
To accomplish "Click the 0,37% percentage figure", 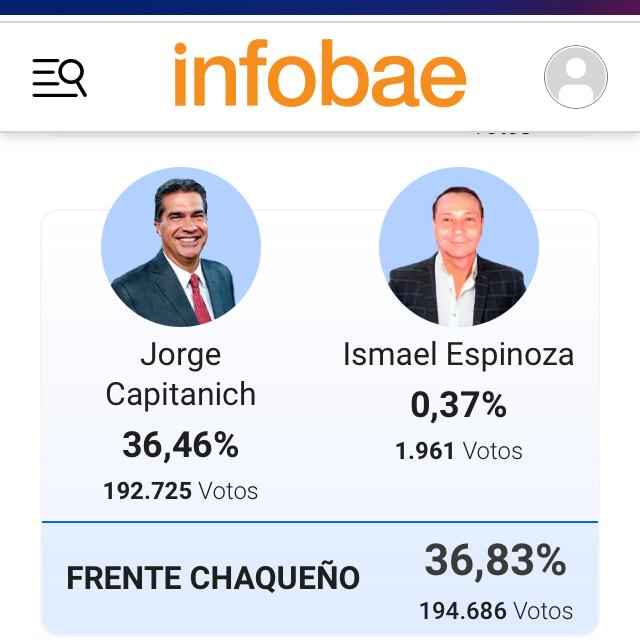I will [x=458, y=405].
